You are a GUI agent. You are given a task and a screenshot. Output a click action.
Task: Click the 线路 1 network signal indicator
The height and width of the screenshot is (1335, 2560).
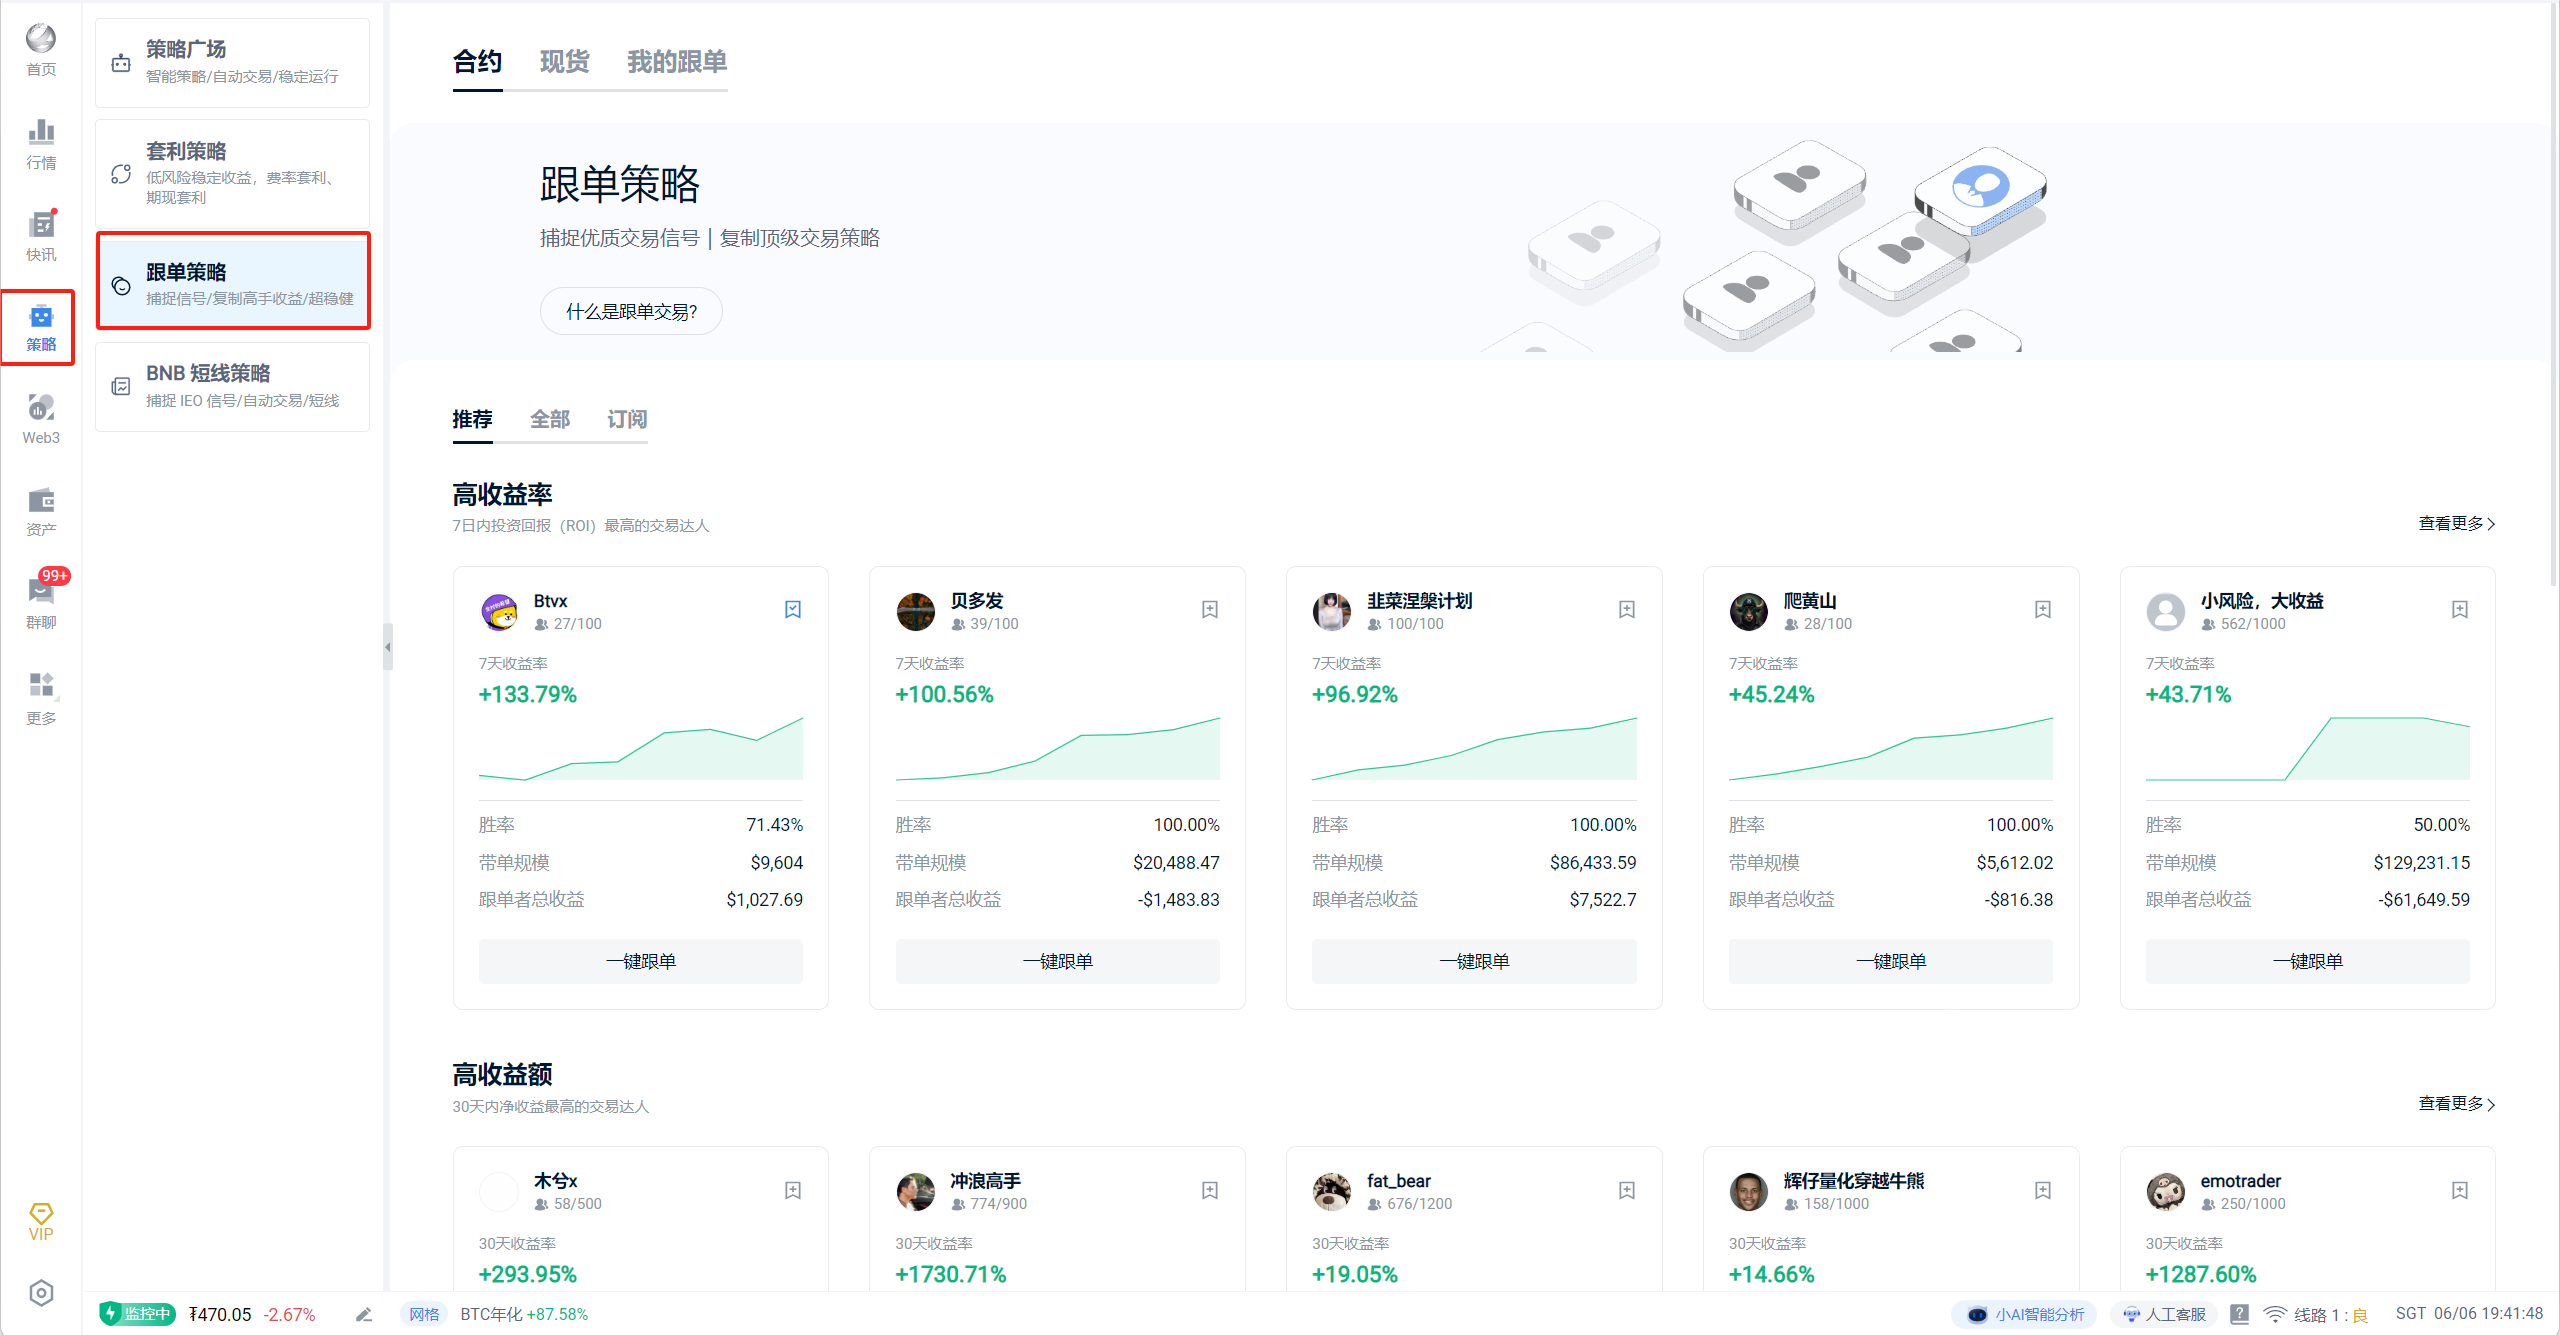coord(2316,1314)
